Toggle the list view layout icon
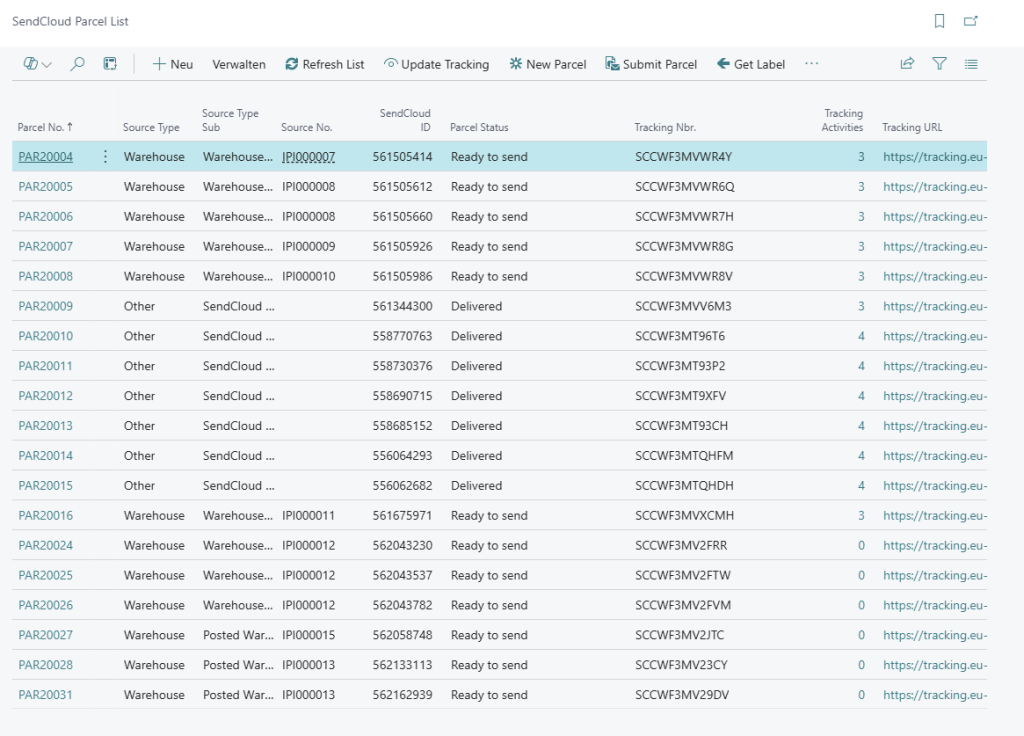The image size is (1024, 736). (x=971, y=64)
